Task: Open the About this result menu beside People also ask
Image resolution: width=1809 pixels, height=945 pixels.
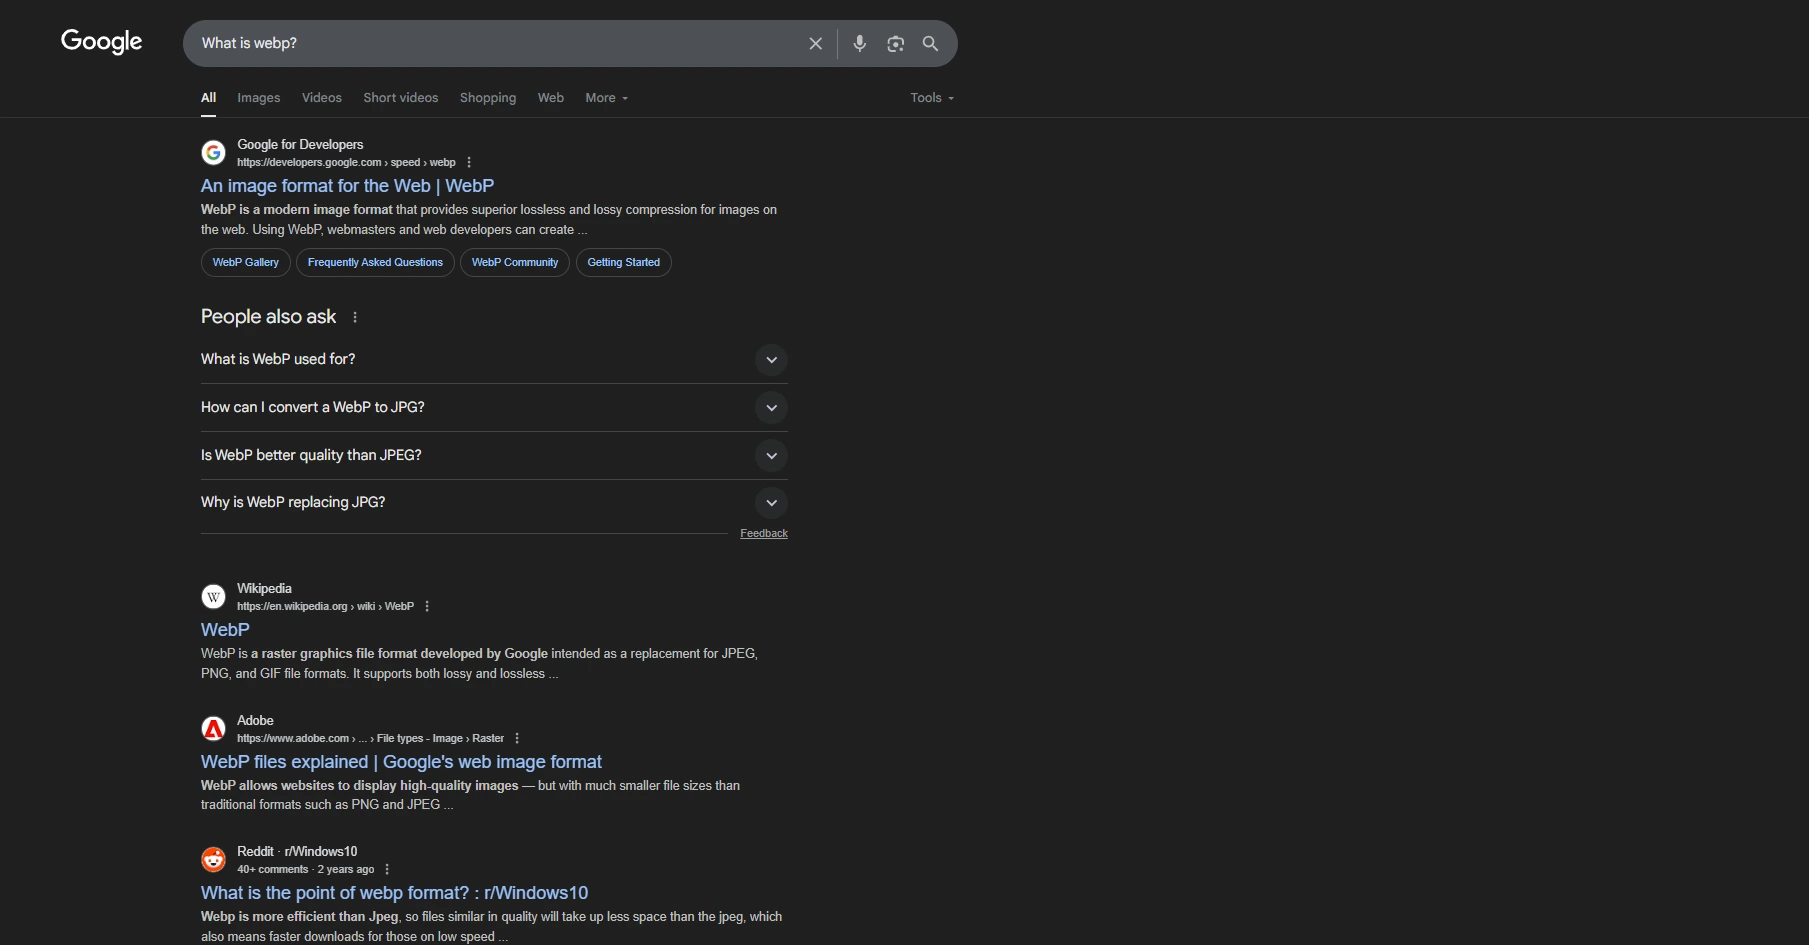Action: 355,317
